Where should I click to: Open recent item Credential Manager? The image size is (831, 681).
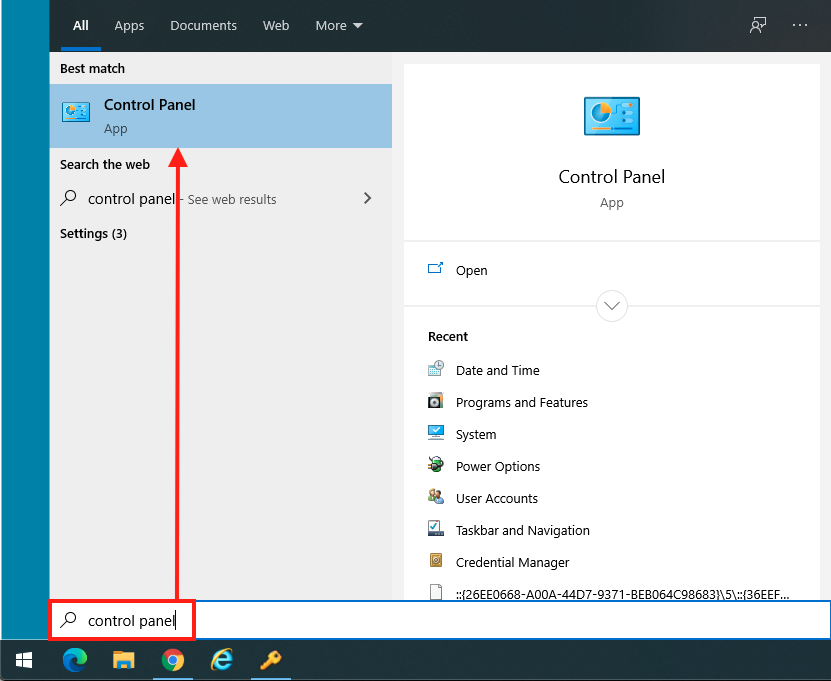(512, 562)
